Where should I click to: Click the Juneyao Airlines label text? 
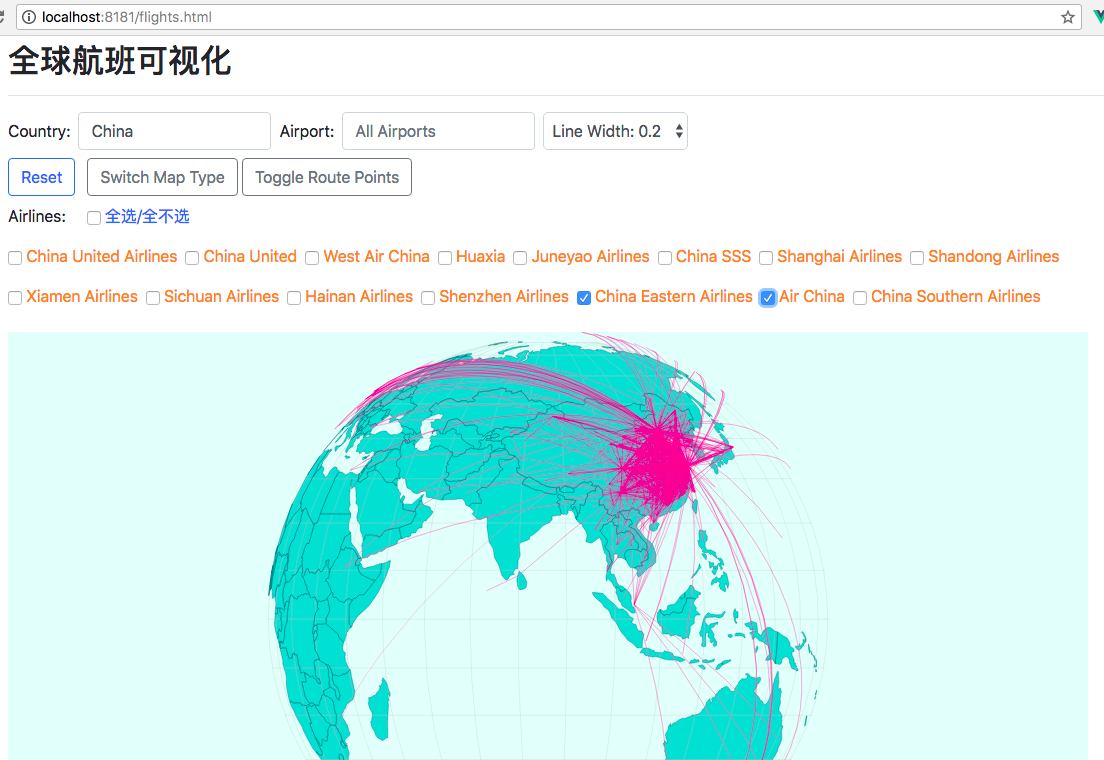590,256
